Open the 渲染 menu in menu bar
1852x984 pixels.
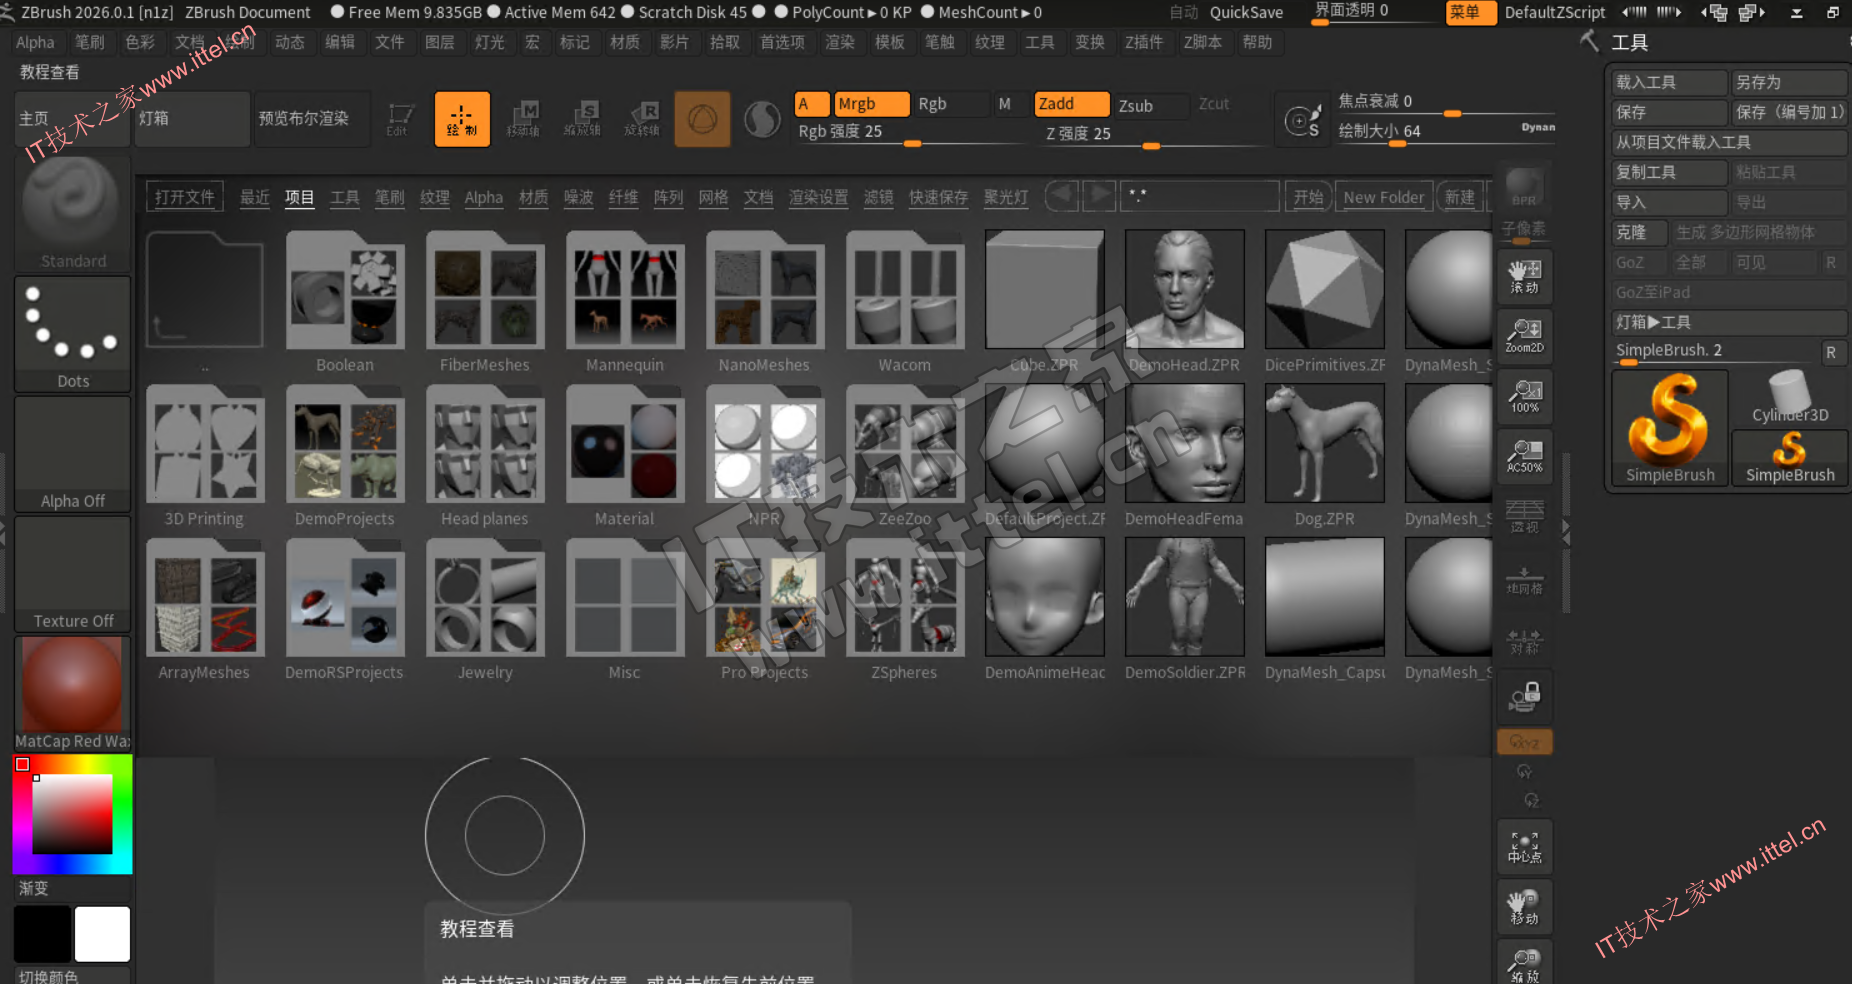click(839, 42)
